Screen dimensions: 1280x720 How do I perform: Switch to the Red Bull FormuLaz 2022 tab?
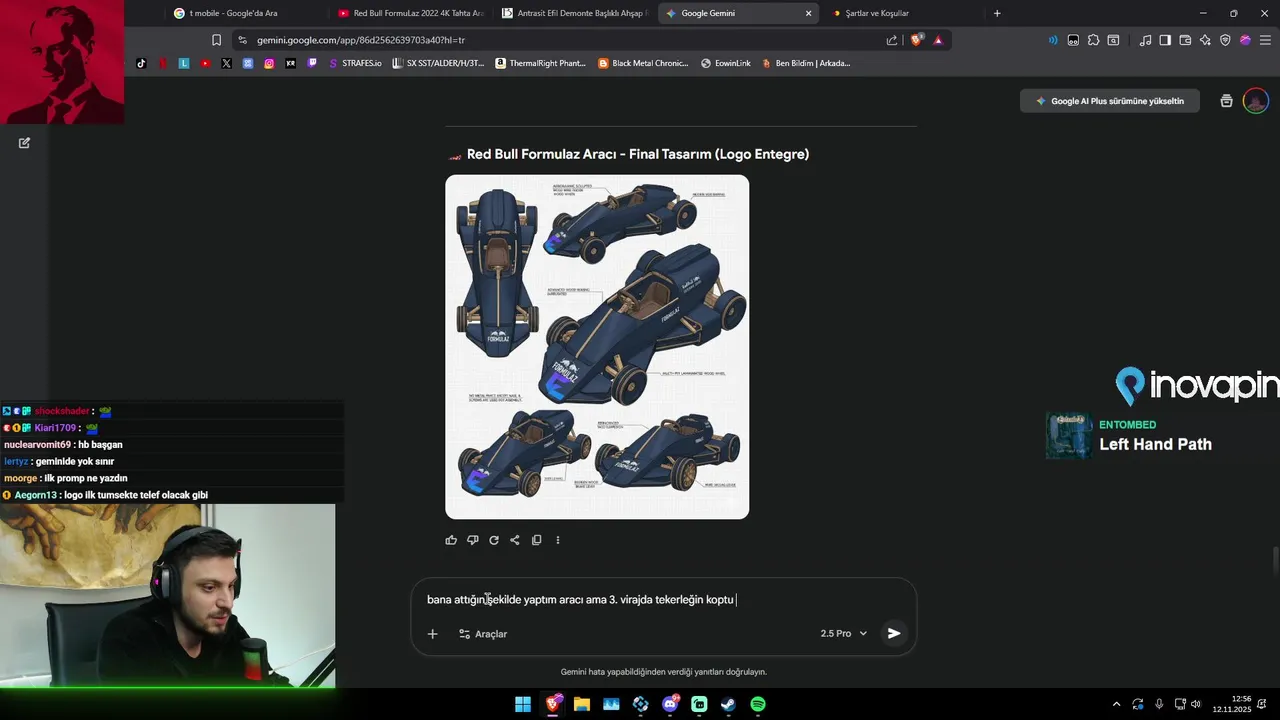point(410,13)
